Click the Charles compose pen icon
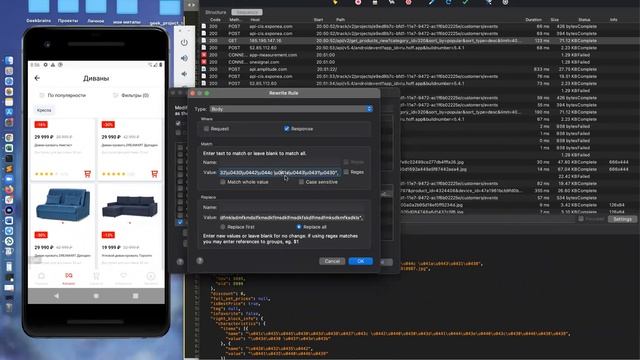This screenshot has height=360, width=640. point(431,2)
